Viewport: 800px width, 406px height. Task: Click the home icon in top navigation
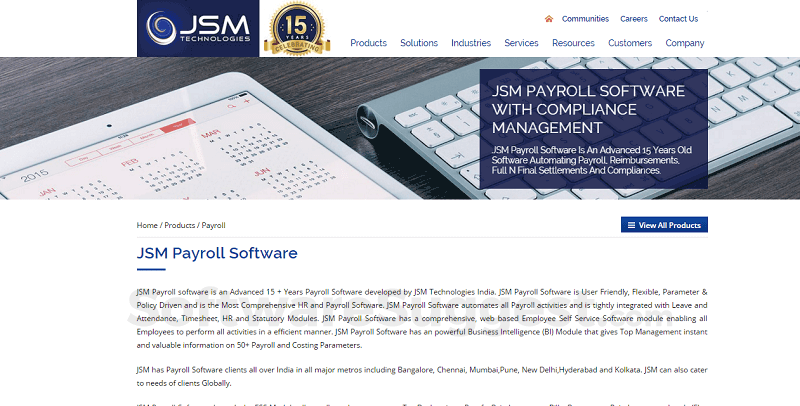[548, 19]
